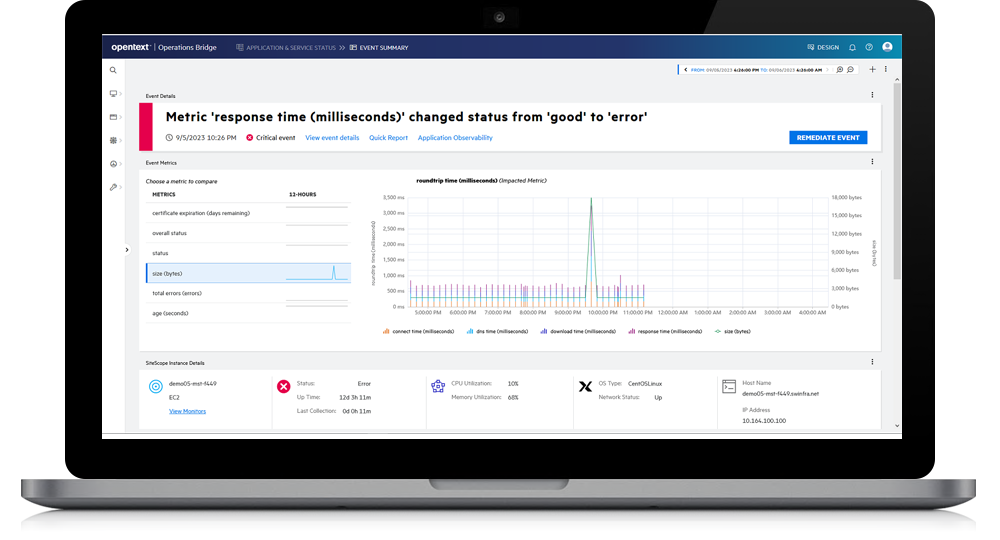
Task: Select the 'size (bytes)' metric row
Action: pyautogui.click(x=248, y=273)
